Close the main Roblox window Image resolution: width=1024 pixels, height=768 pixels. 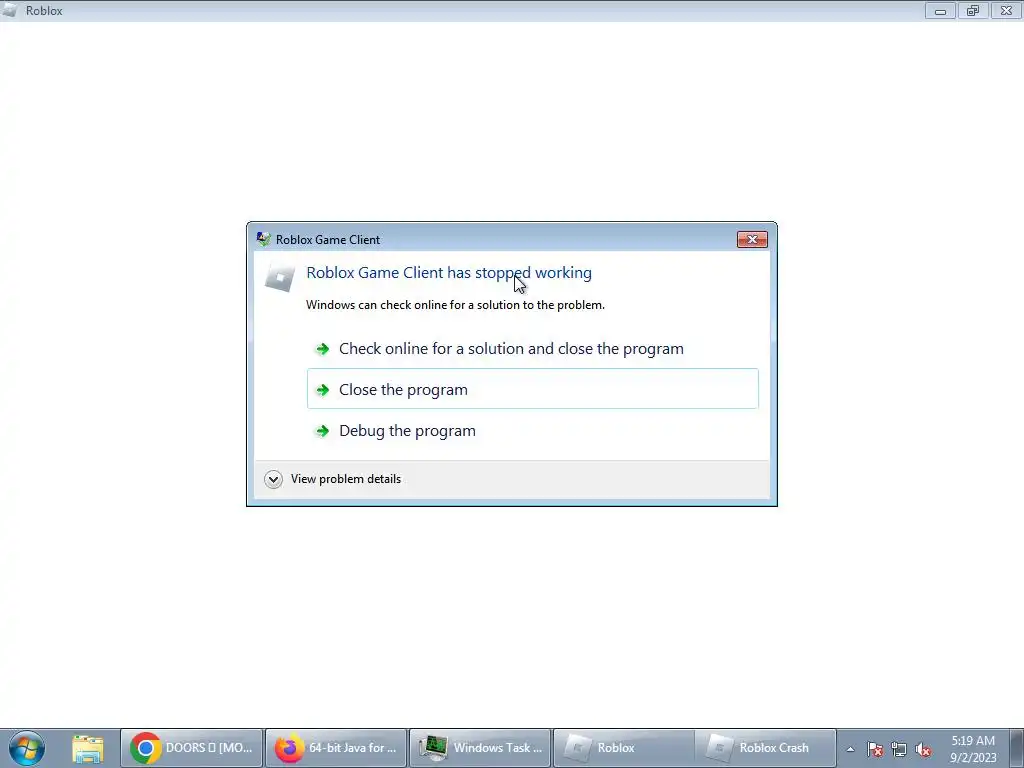(x=1006, y=10)
